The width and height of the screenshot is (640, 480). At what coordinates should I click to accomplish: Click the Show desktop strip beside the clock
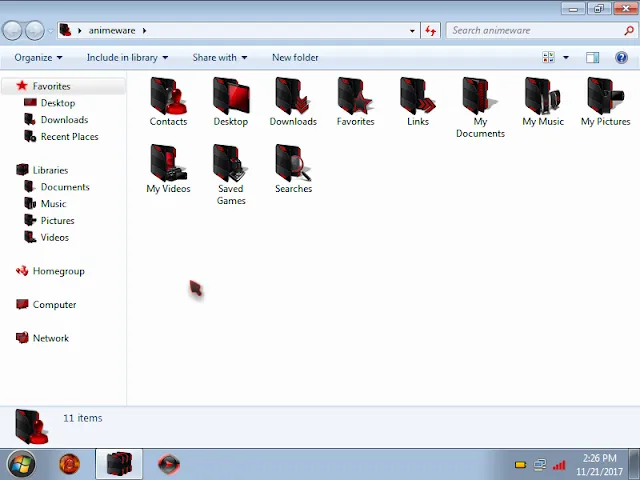coord(634,464)
